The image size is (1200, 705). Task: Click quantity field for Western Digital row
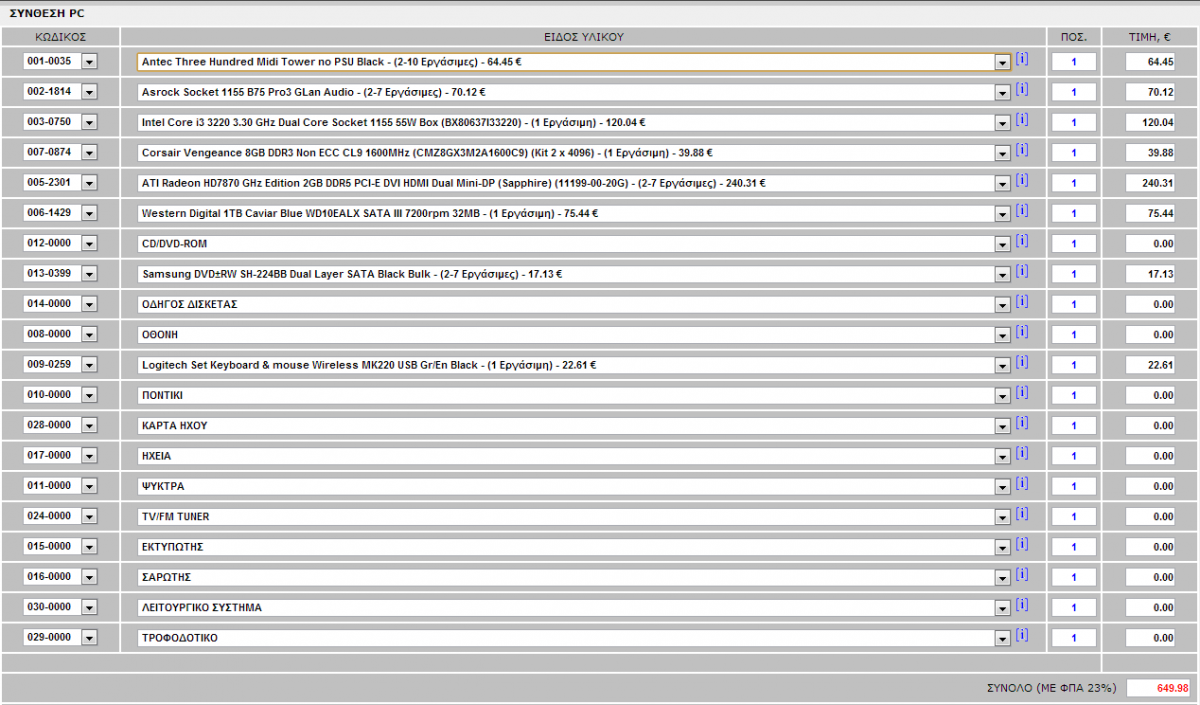point(1074,213)
